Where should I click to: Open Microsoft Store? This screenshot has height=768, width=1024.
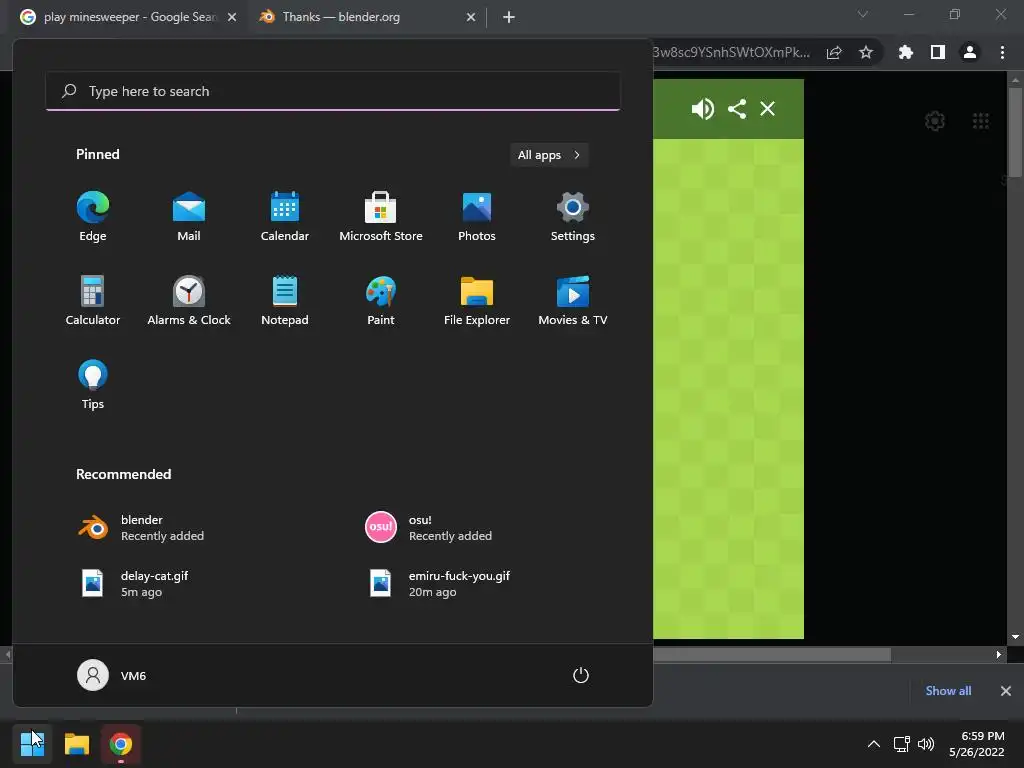[x=381, y=216]
